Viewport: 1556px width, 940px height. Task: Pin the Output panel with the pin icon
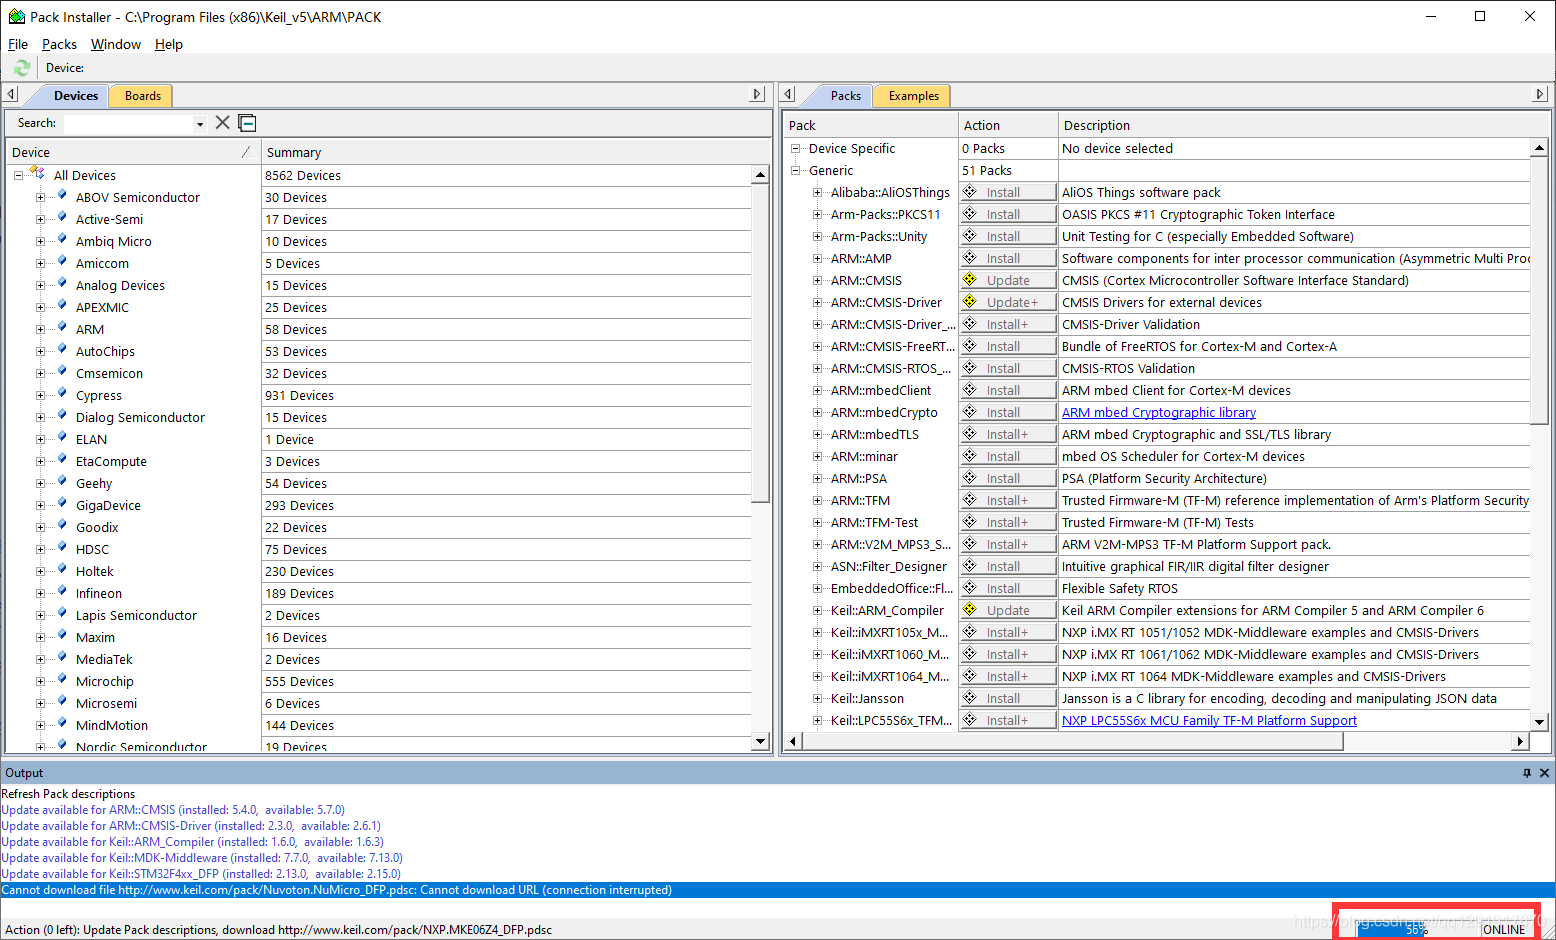(x=1527, y=773)
